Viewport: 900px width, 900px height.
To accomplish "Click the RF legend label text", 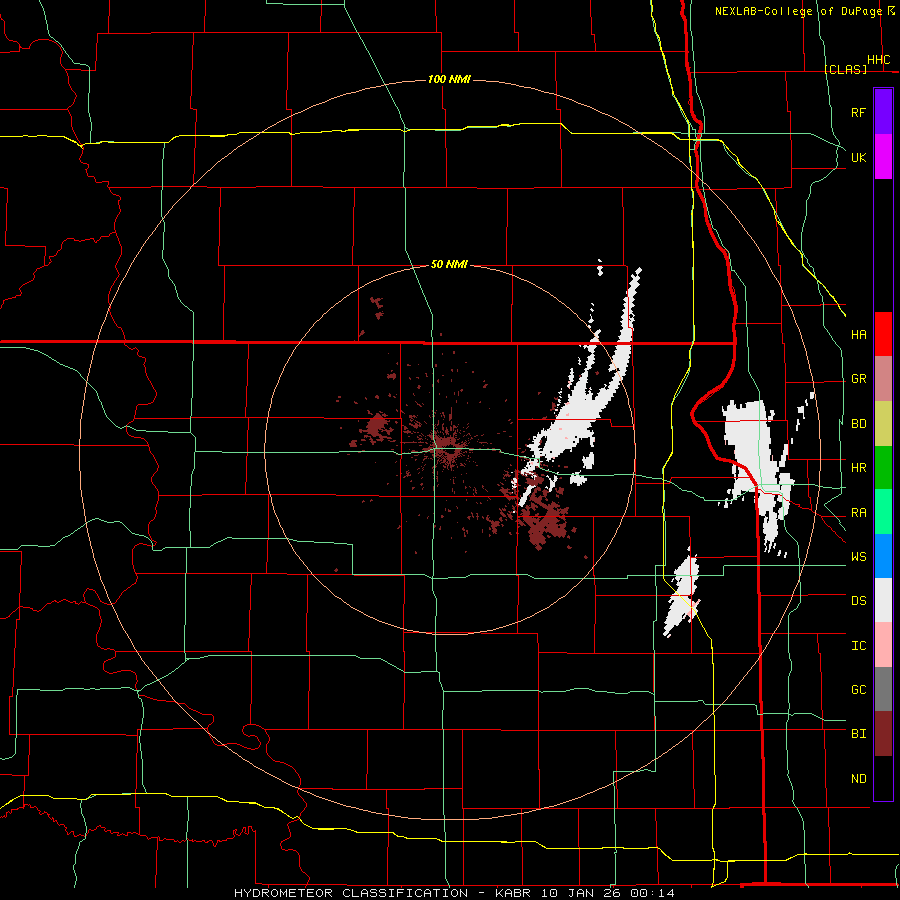I will (x=858, y=112).
